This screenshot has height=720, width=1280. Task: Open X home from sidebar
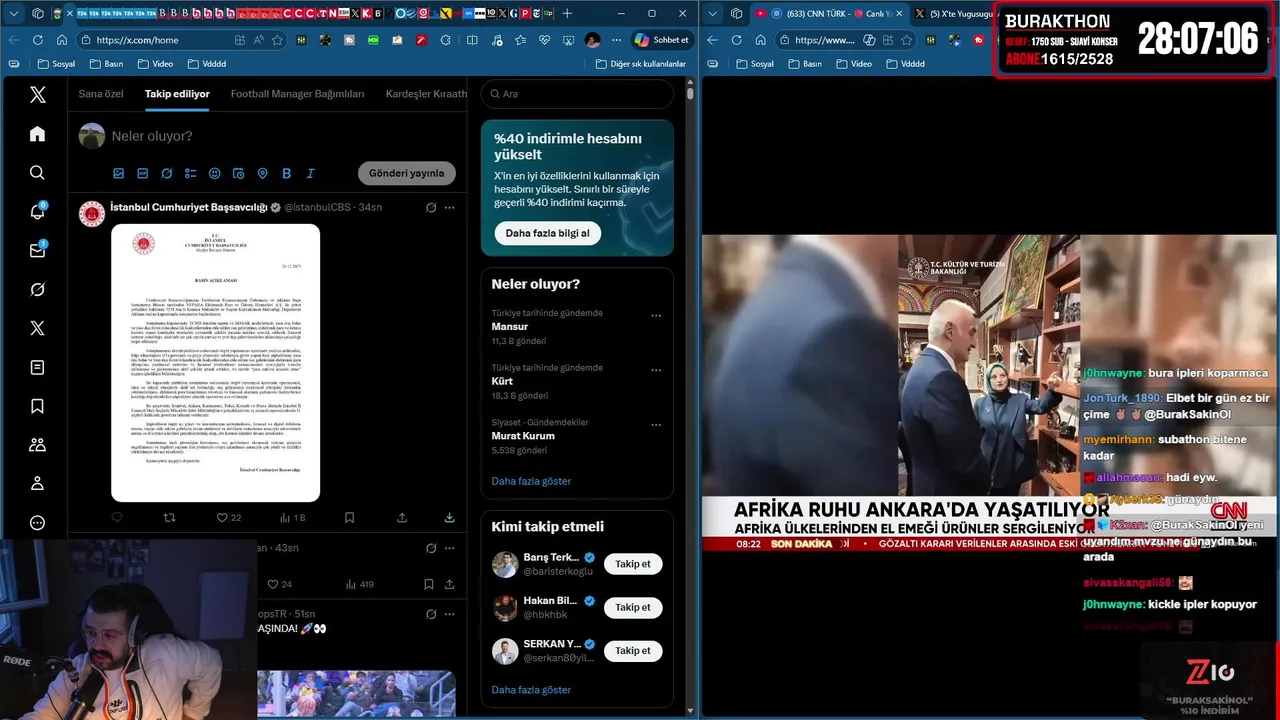pyautogui.click(x=37, y=134)
